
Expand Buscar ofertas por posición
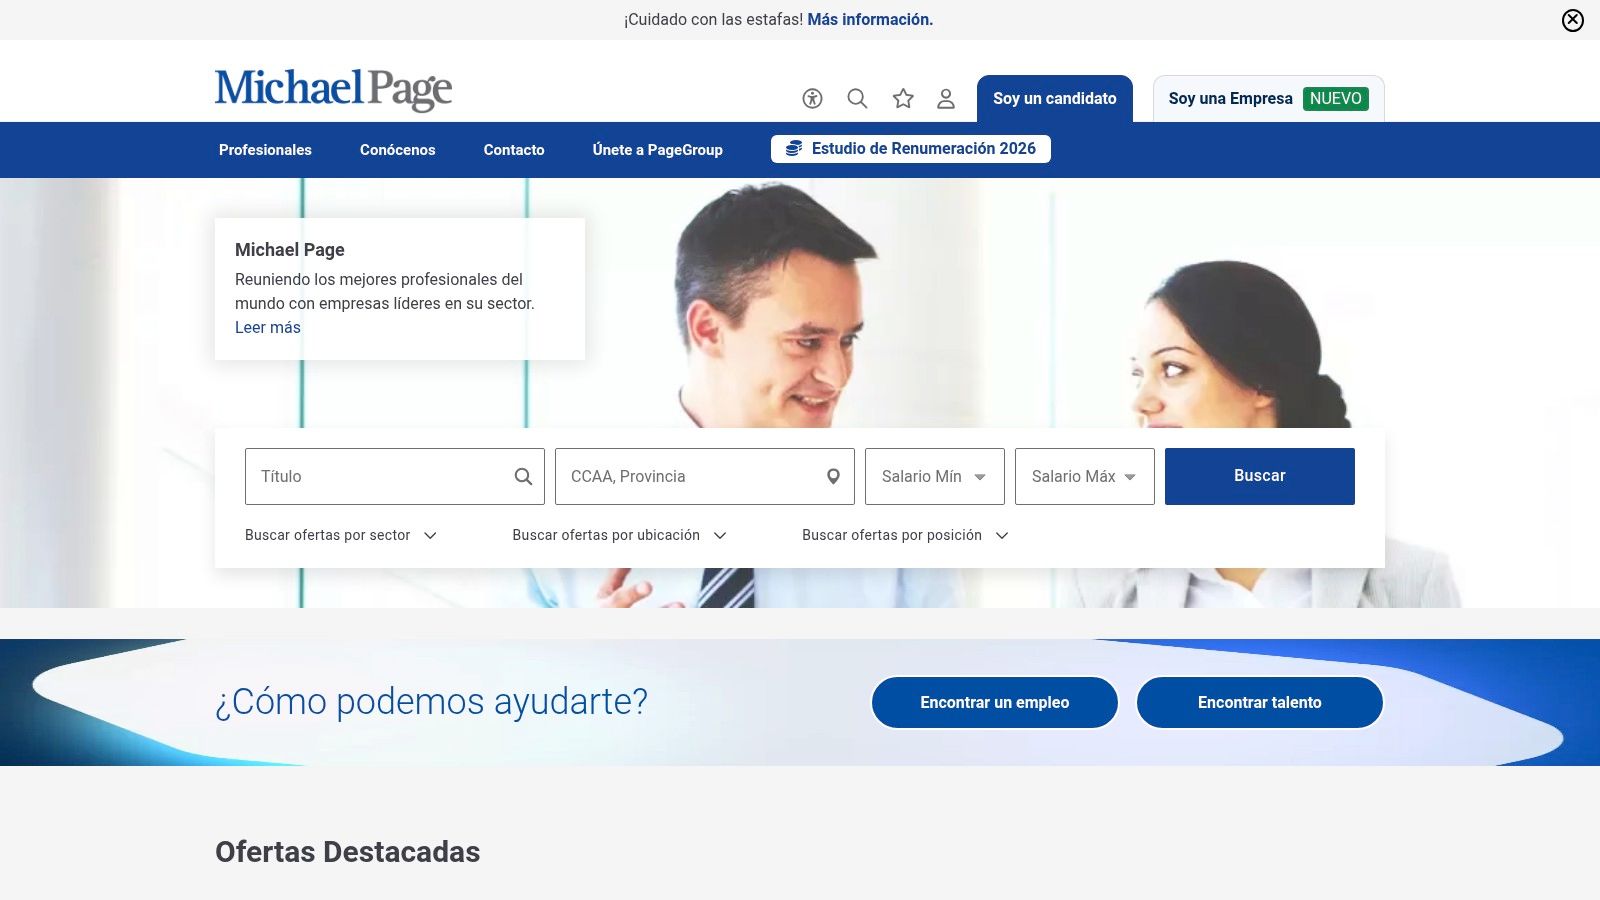[x=906, y=535]
